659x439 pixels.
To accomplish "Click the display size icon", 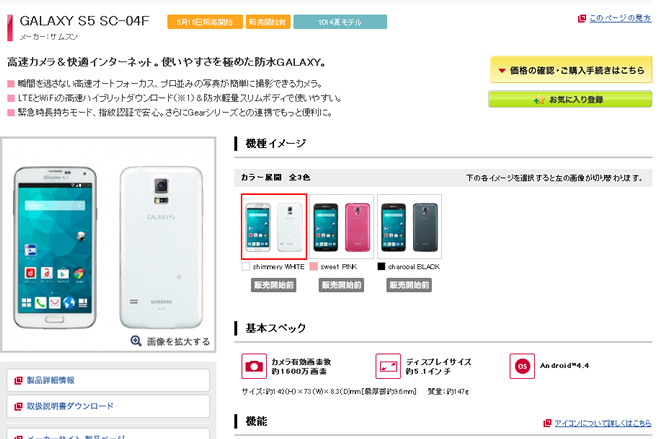I will pyautogui.click(x=388, y=366).
